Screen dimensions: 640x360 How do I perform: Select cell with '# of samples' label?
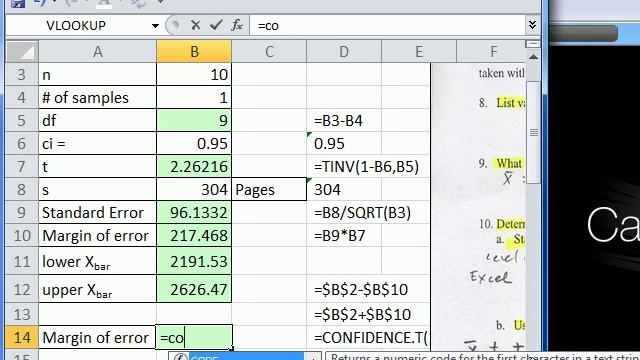tap(98, 98)
